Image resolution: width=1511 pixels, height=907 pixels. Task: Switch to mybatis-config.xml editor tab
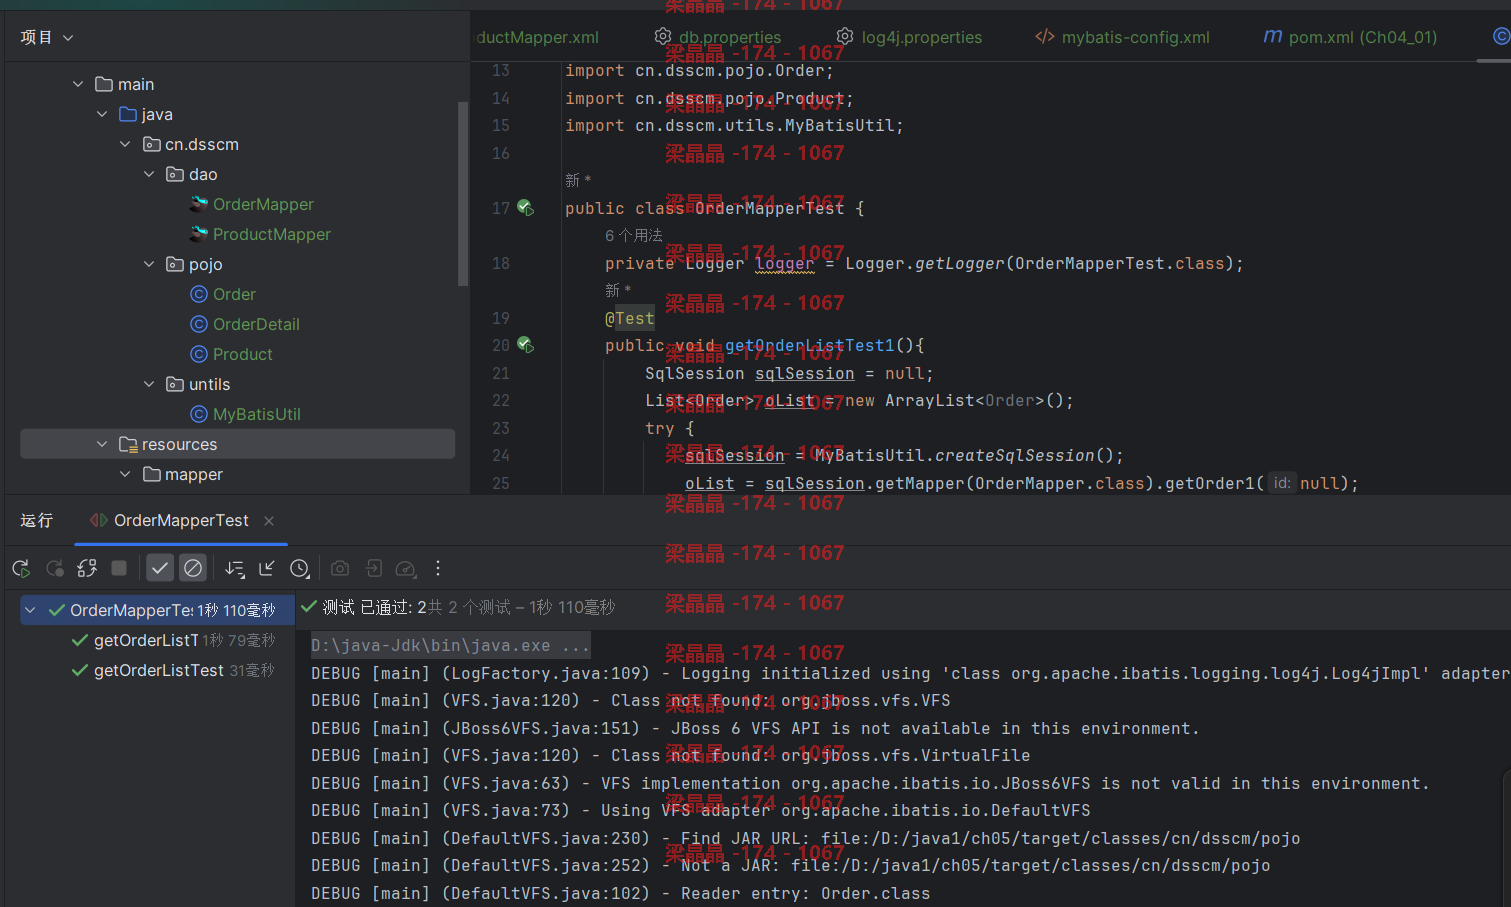(x=1122, y=37)
